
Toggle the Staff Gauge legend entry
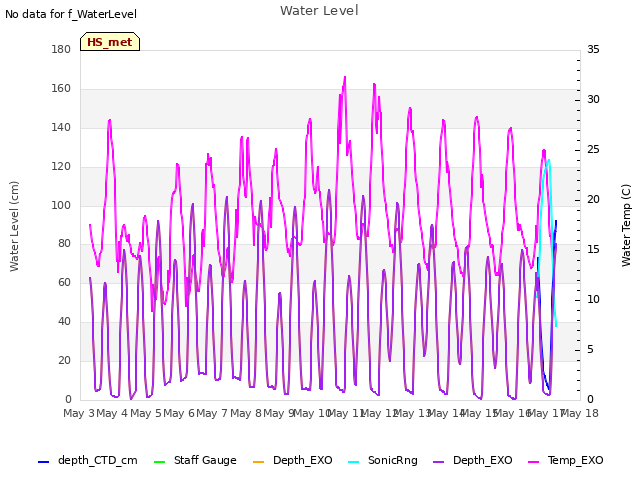tap(195, 460)
